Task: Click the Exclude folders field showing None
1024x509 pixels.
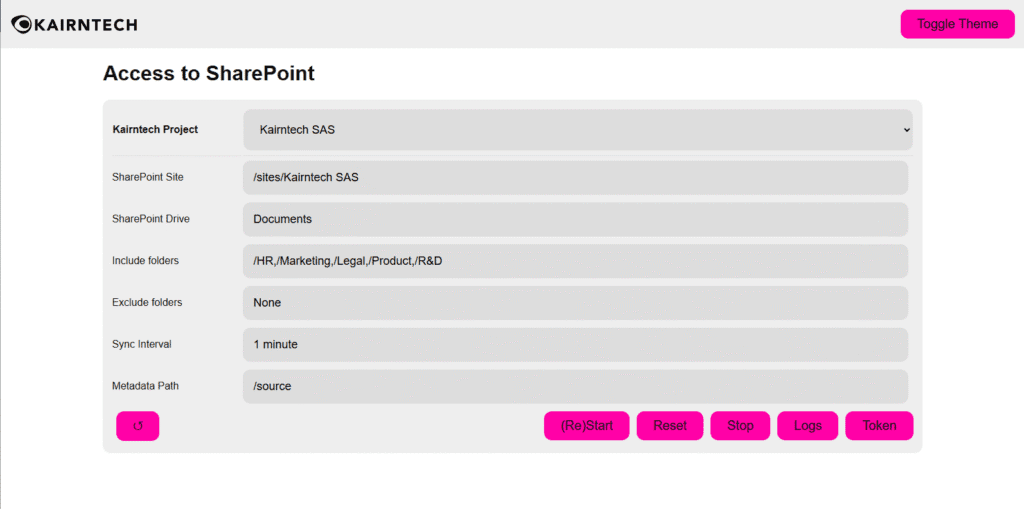Action: tap(575, 303)
